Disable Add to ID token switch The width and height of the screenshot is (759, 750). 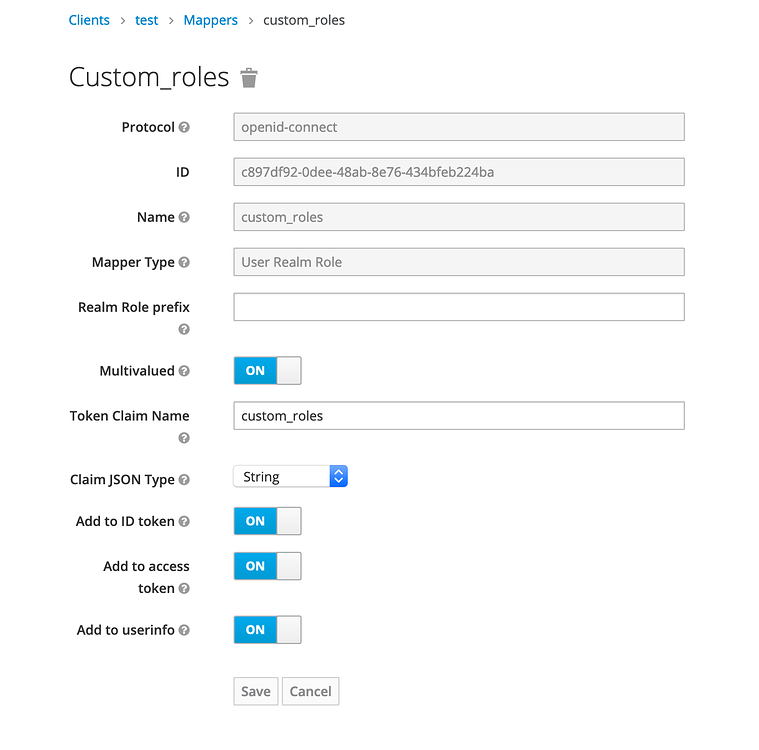click(x=268, y=521)
